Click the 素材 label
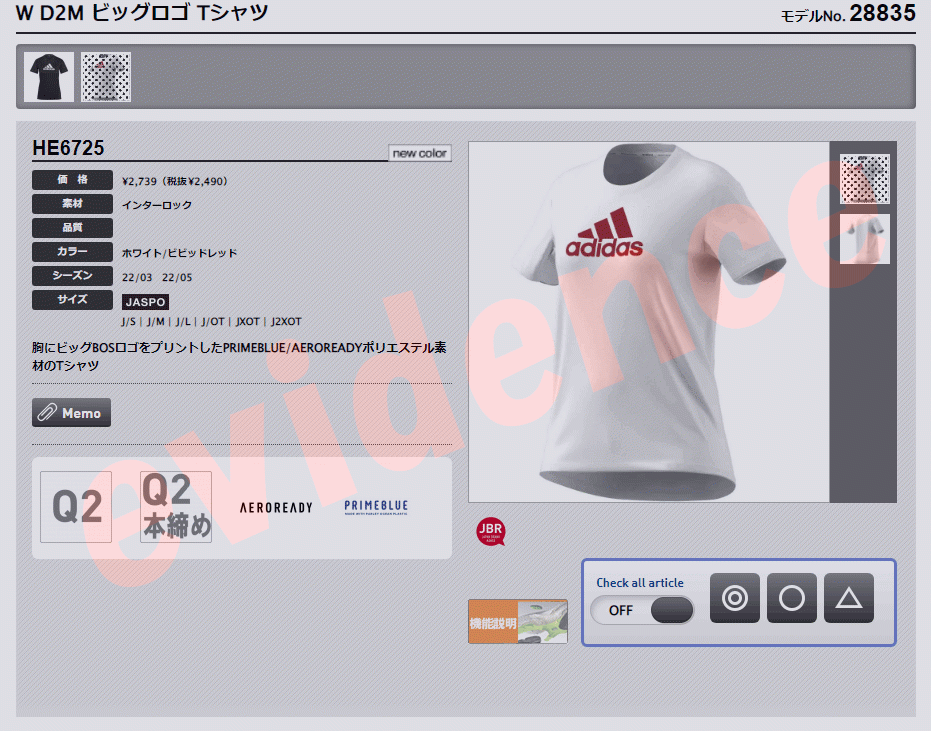The image size is (931, 731). point(72,204)
